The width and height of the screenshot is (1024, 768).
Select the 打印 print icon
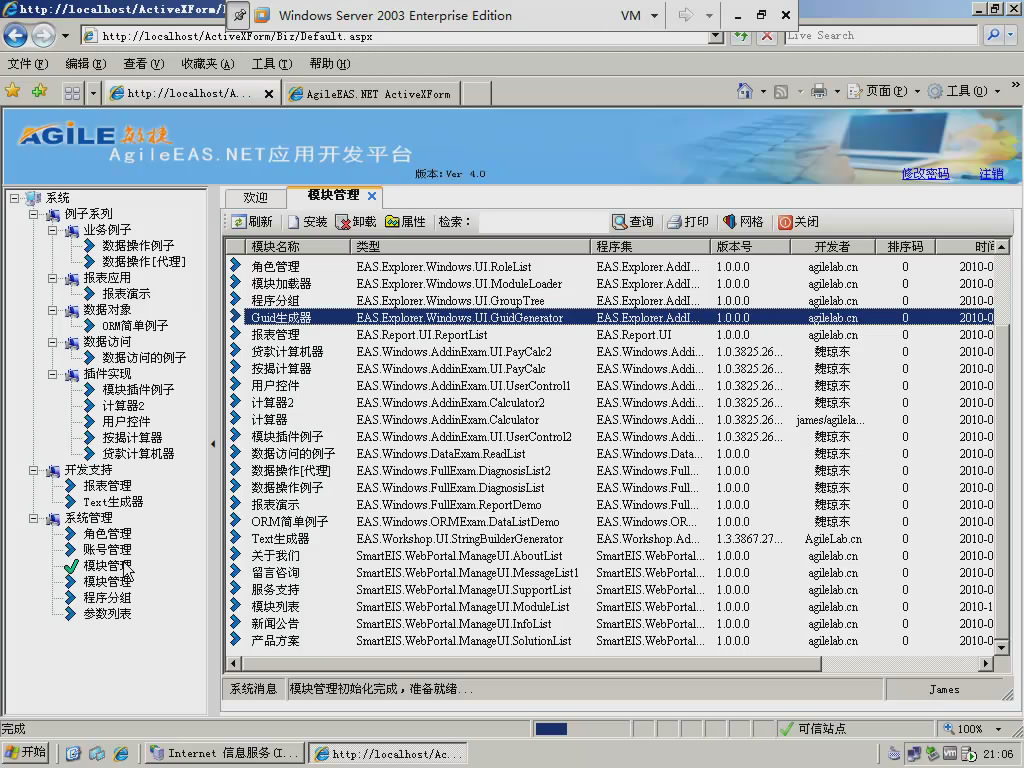coord(671,221)
